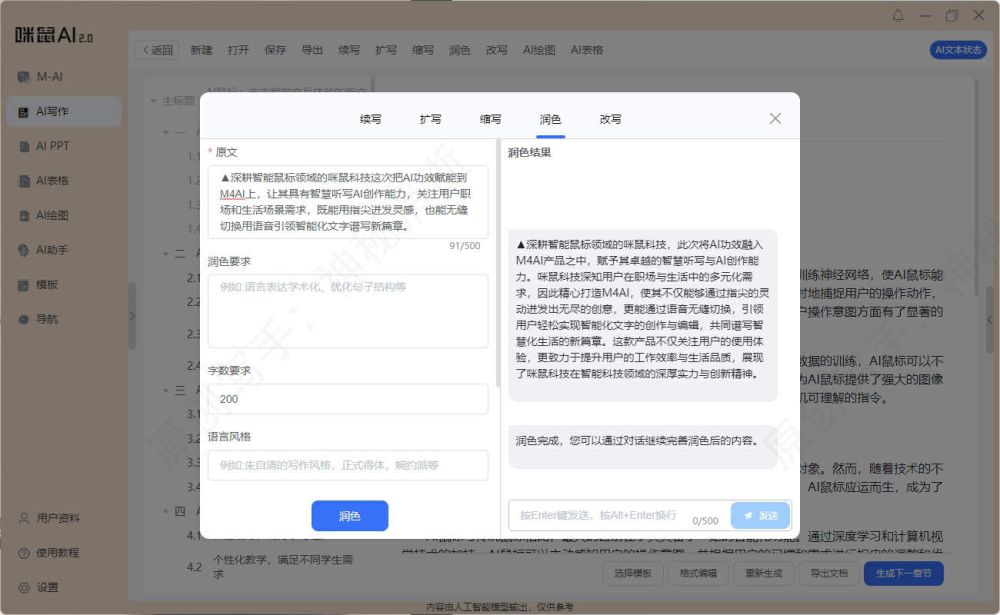The width and height of the screenshot is (1000, 615).
Task: Click 新建 in the top toolbar
Action: [x=202, y=50]
